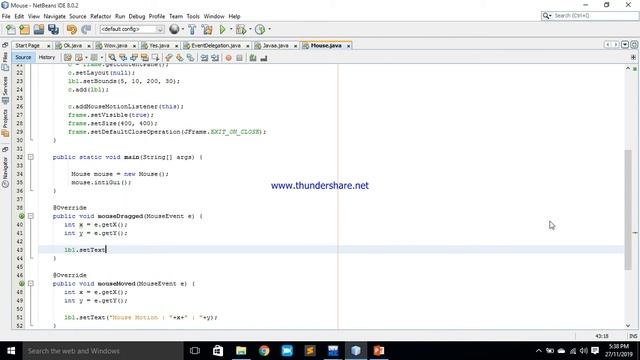Open the File menu
Viewport: 640px width, 360px height.
(6, 16)
